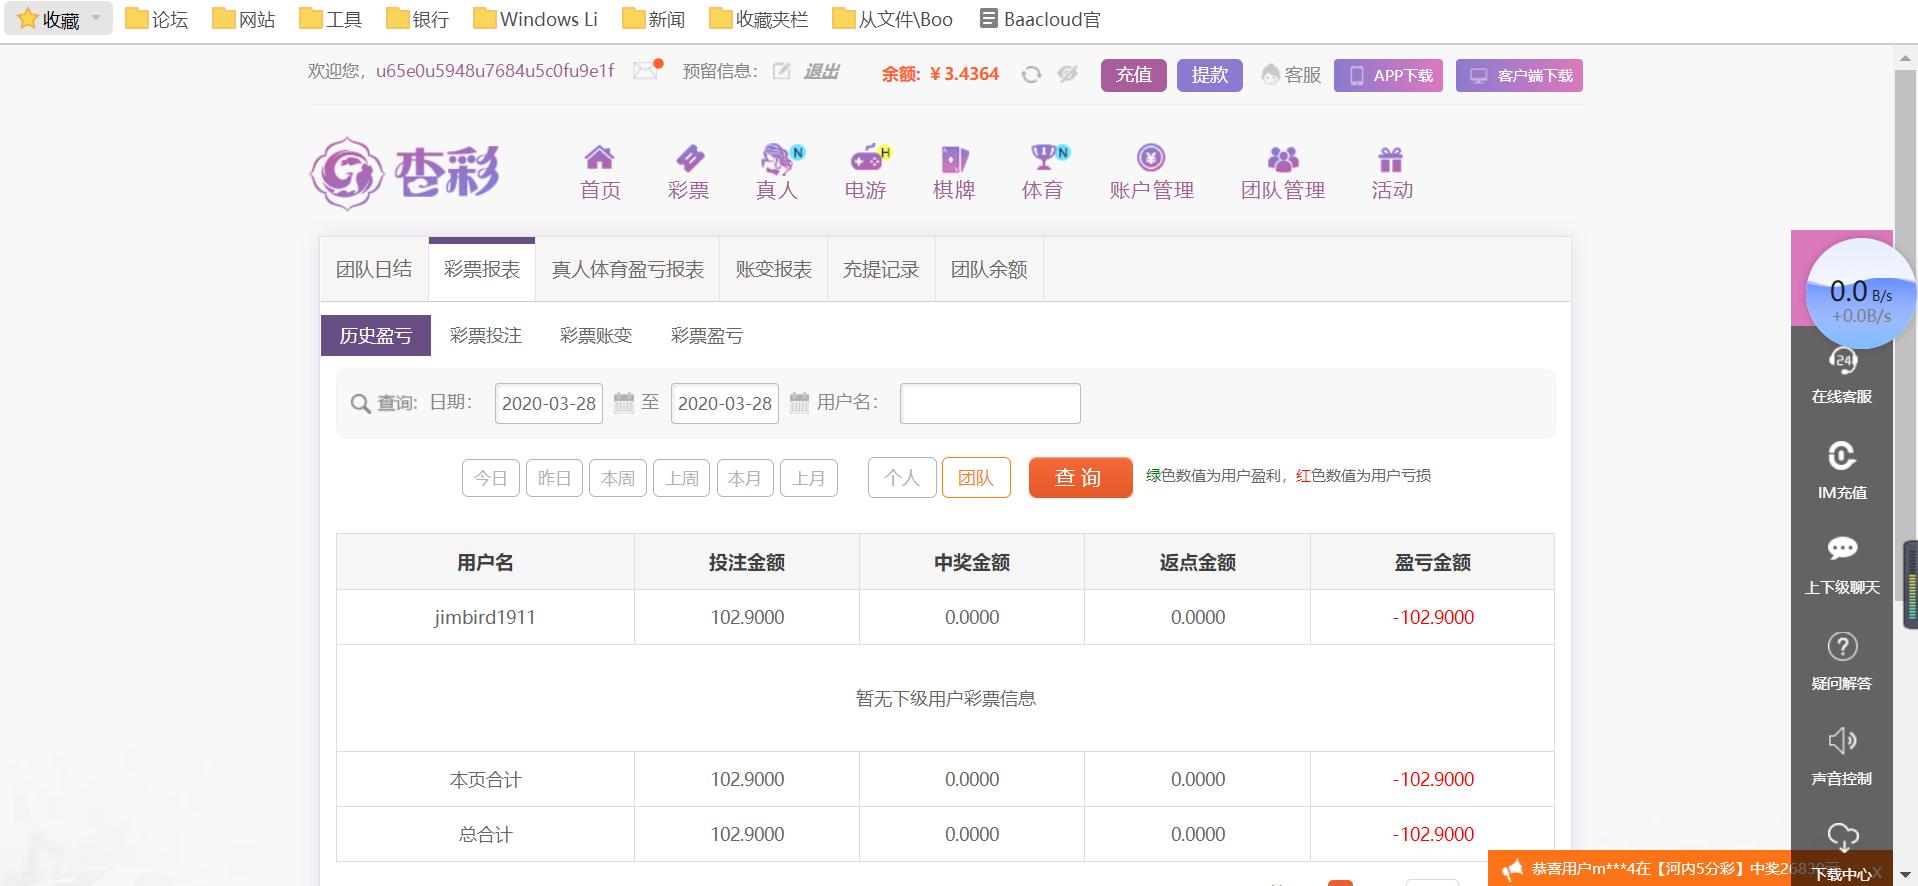Screen dimensions: 1918x886
Task: Switch to 账变报表 tab
Action: click(774, 269)
